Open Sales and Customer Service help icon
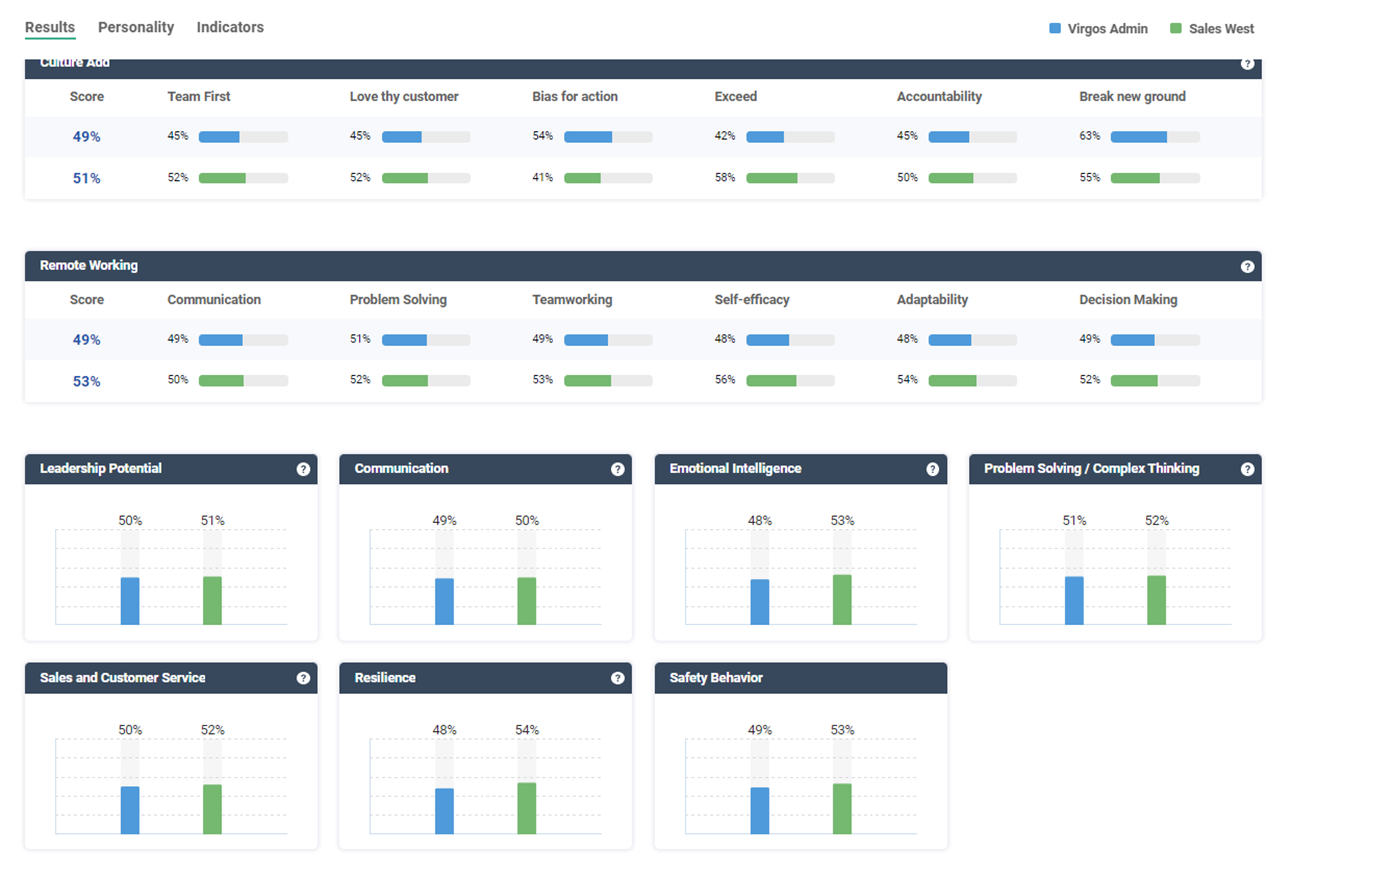This screenshot has width=1394, height=876. (303, 678)
